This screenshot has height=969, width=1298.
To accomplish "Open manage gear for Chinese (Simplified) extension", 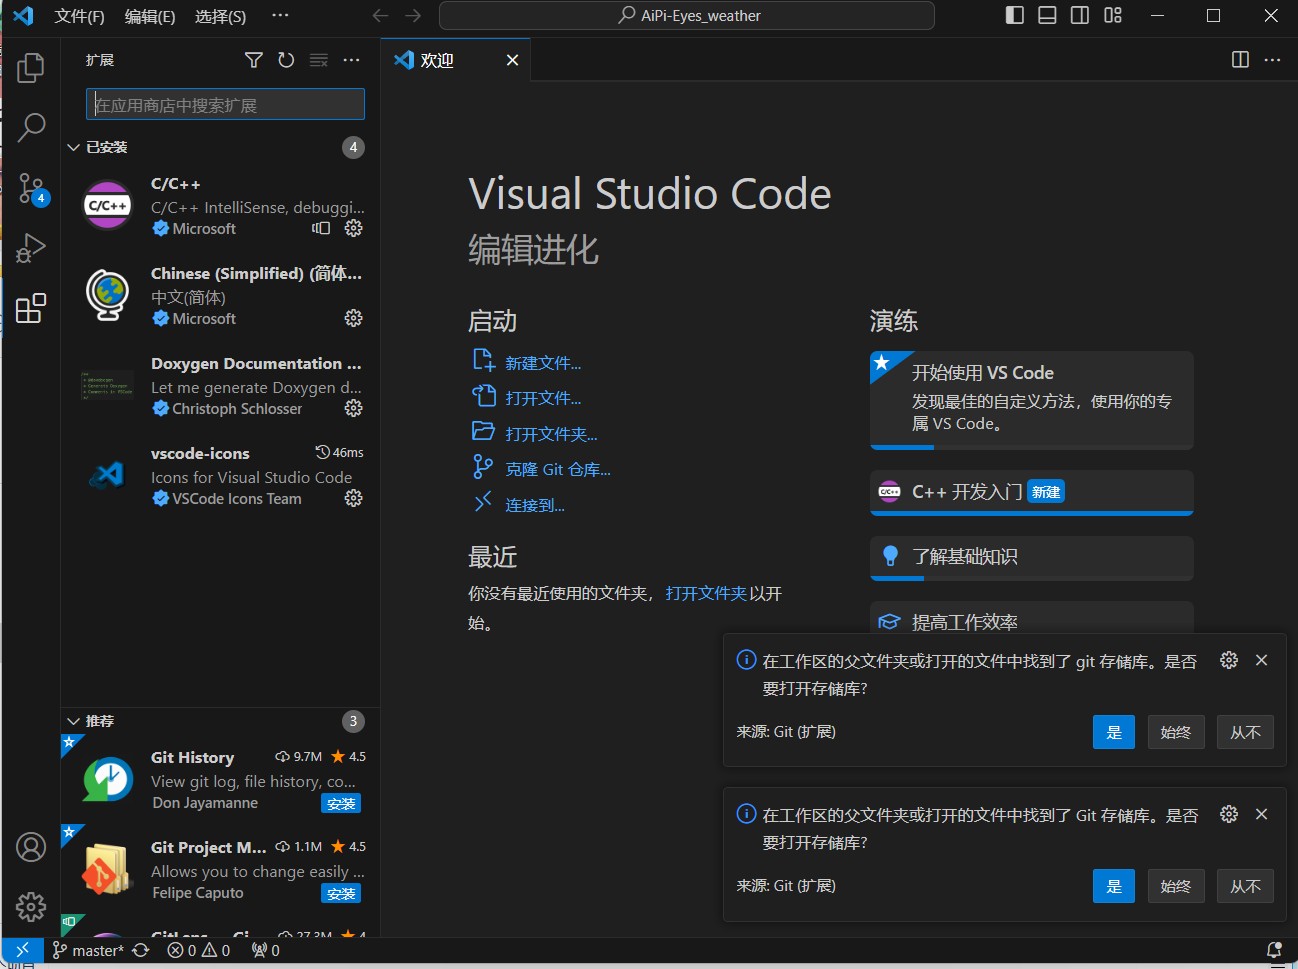I will [353, 318].
